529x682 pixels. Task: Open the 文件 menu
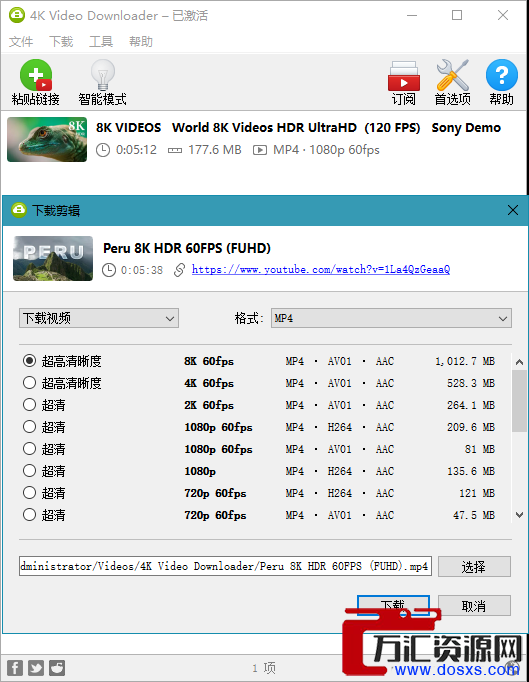(21, 42)
